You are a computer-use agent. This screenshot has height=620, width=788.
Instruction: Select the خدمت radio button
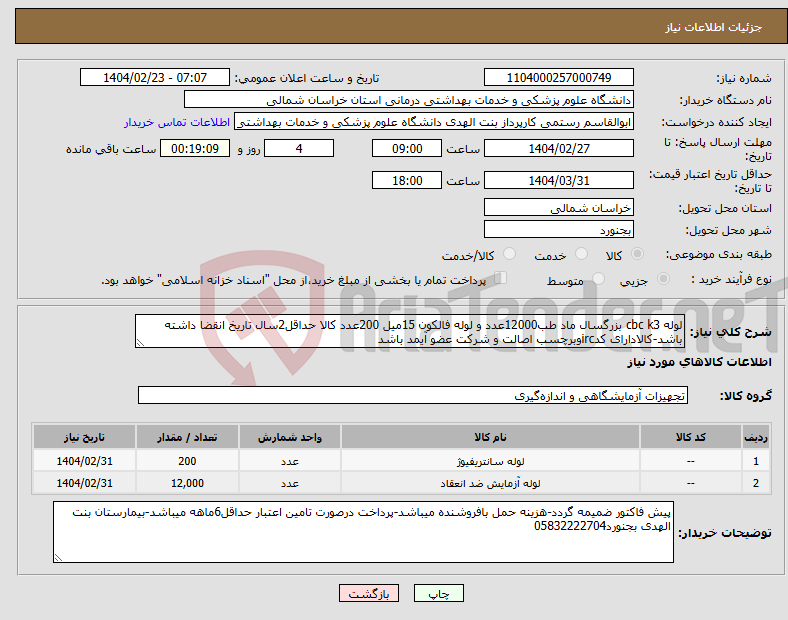click(581, 254)
